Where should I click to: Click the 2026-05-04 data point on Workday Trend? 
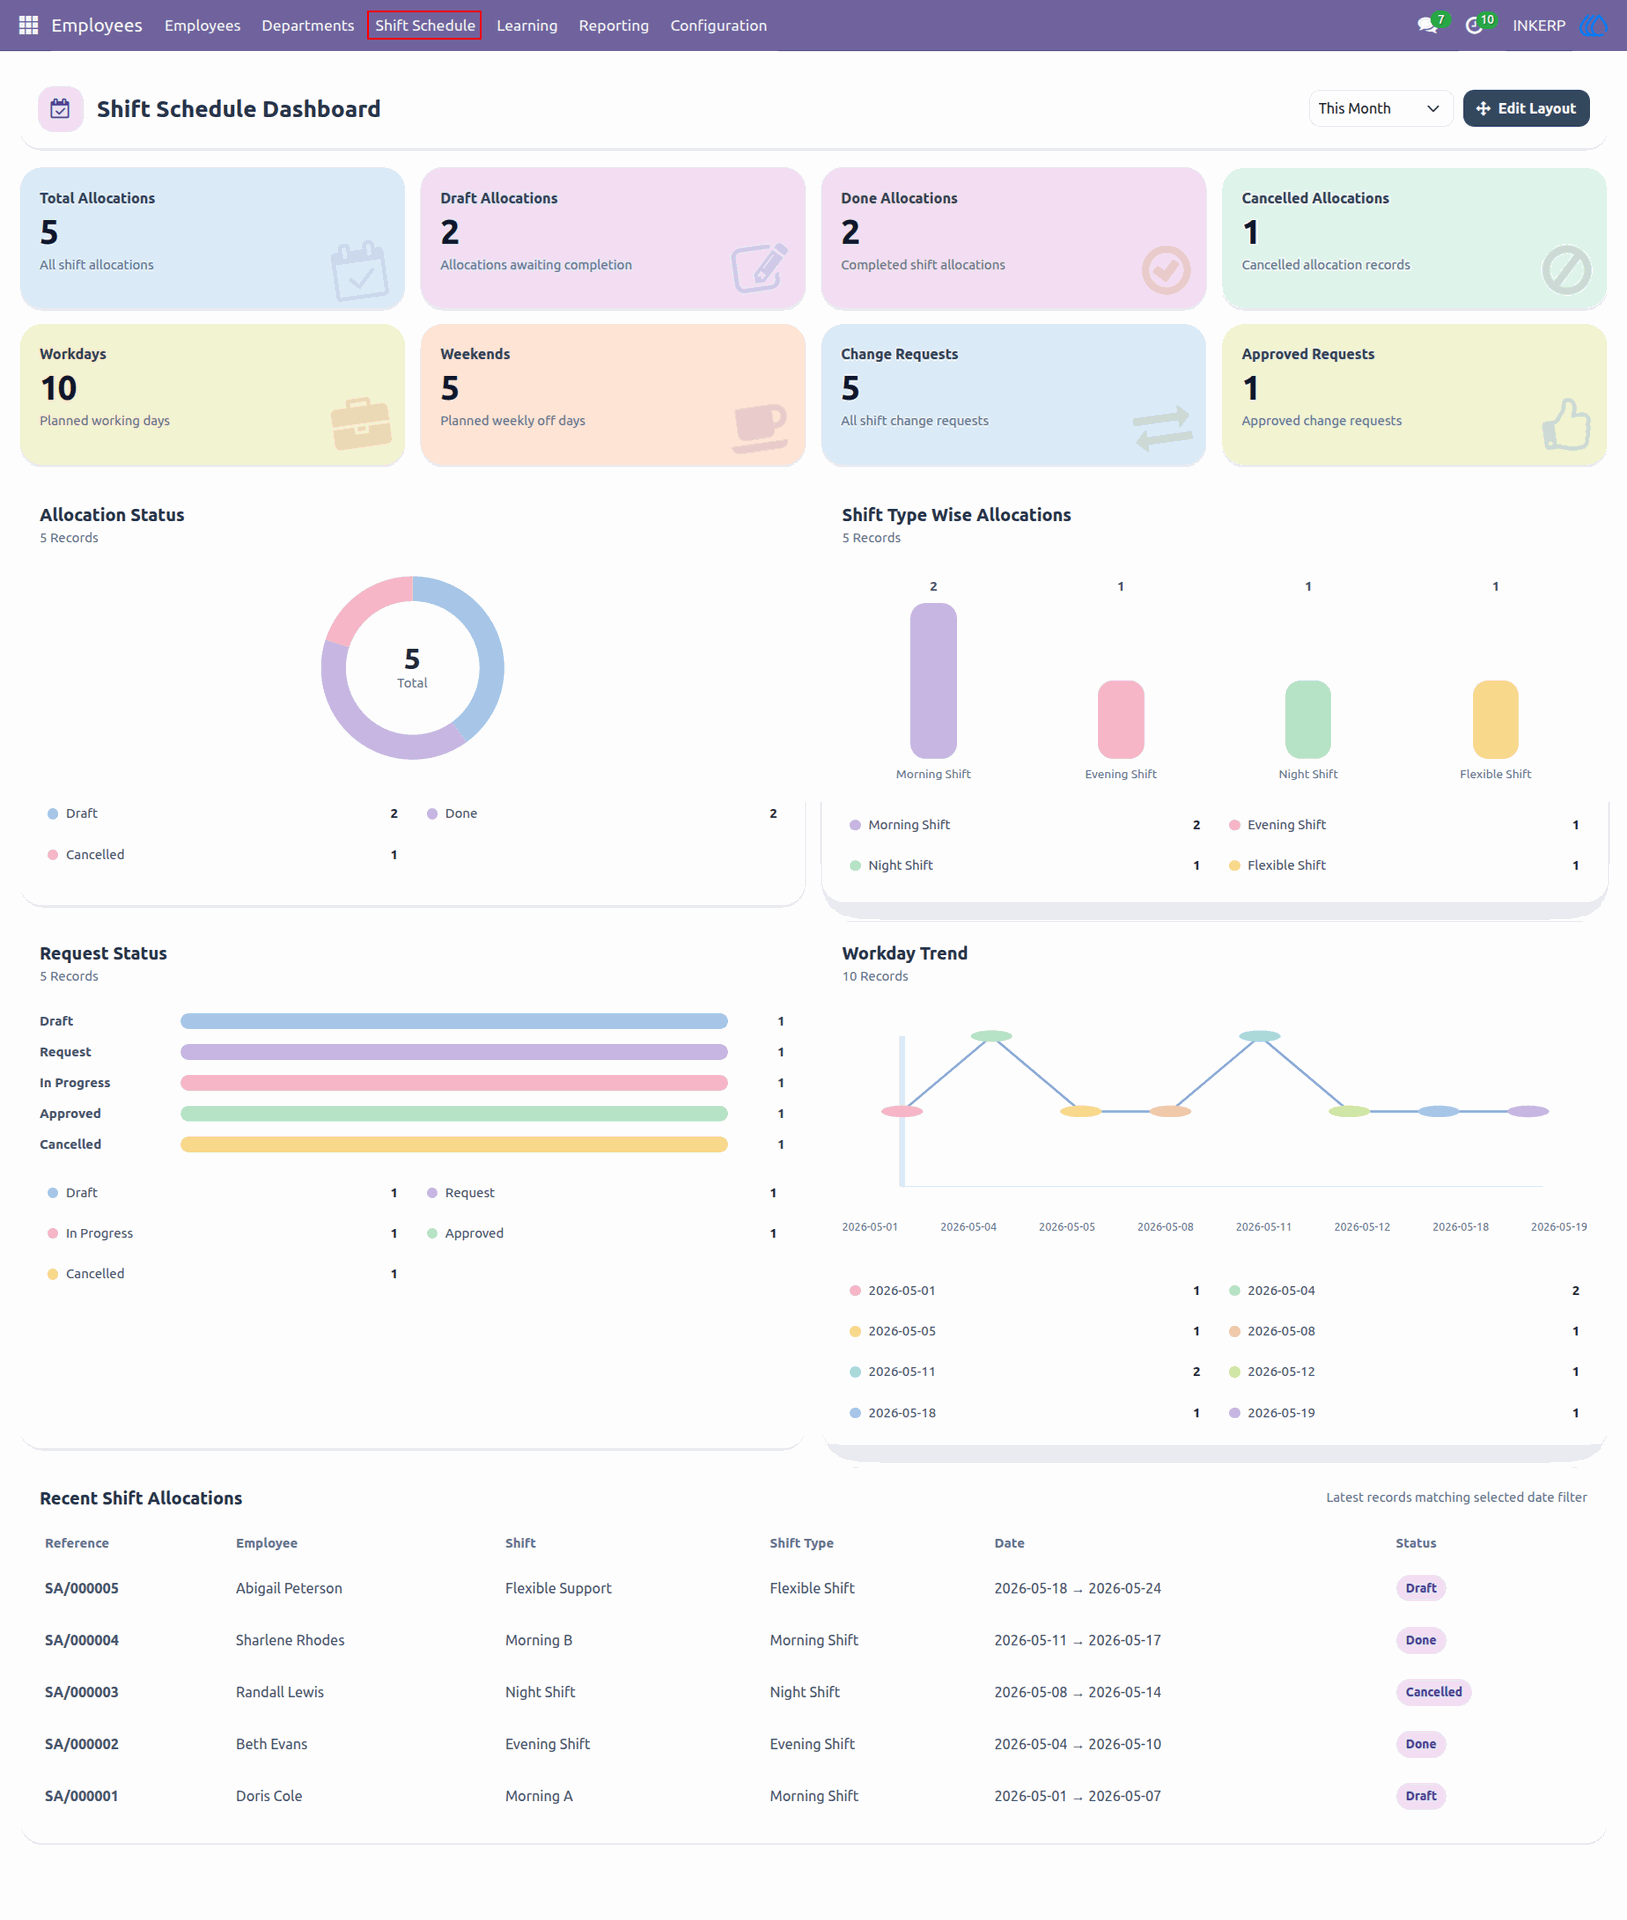click(991, 1036)
